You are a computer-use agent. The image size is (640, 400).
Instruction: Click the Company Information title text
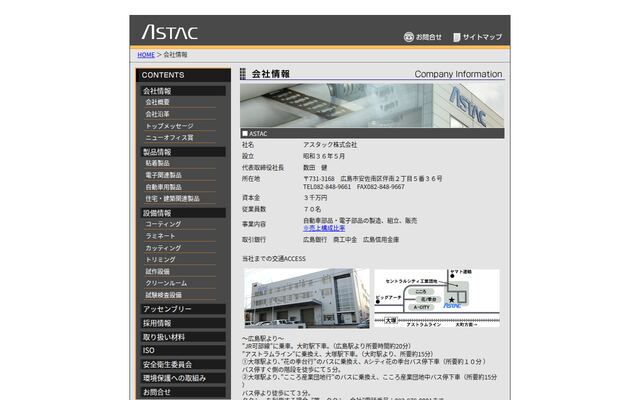[x=458, y=74]
